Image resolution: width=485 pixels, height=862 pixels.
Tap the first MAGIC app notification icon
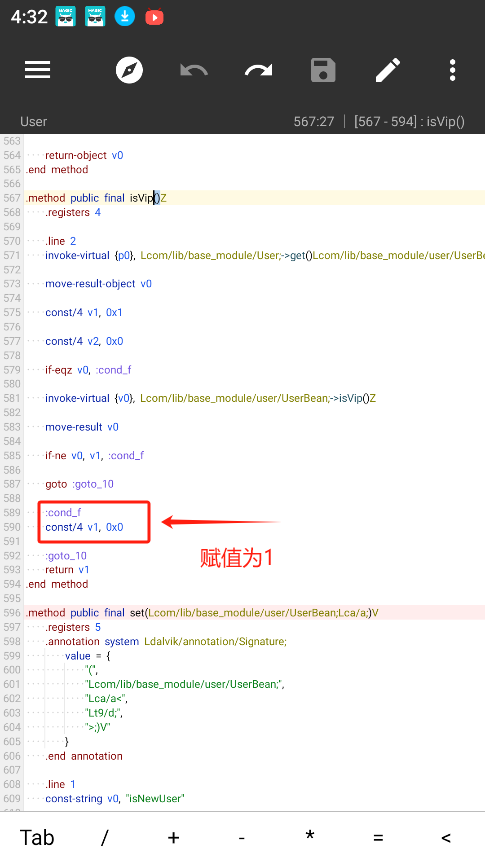(x=65, y=17)
